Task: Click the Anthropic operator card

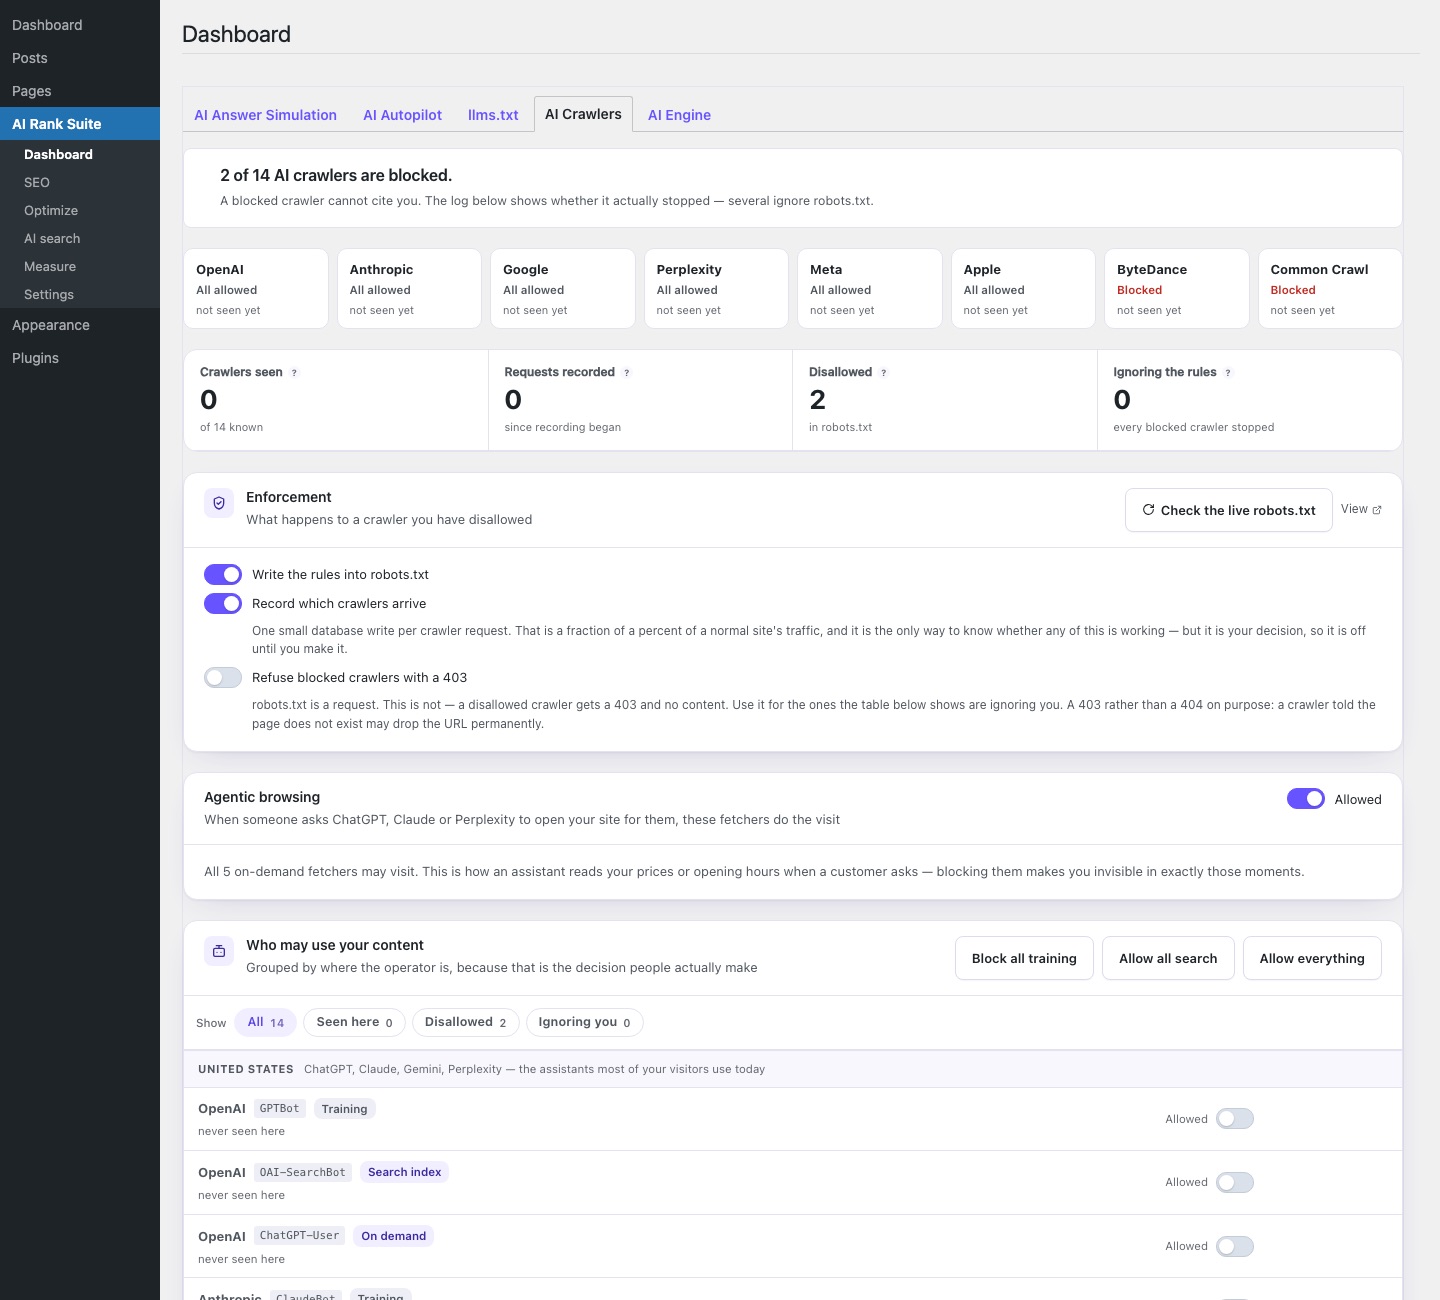Action: (x=409, y=288)
